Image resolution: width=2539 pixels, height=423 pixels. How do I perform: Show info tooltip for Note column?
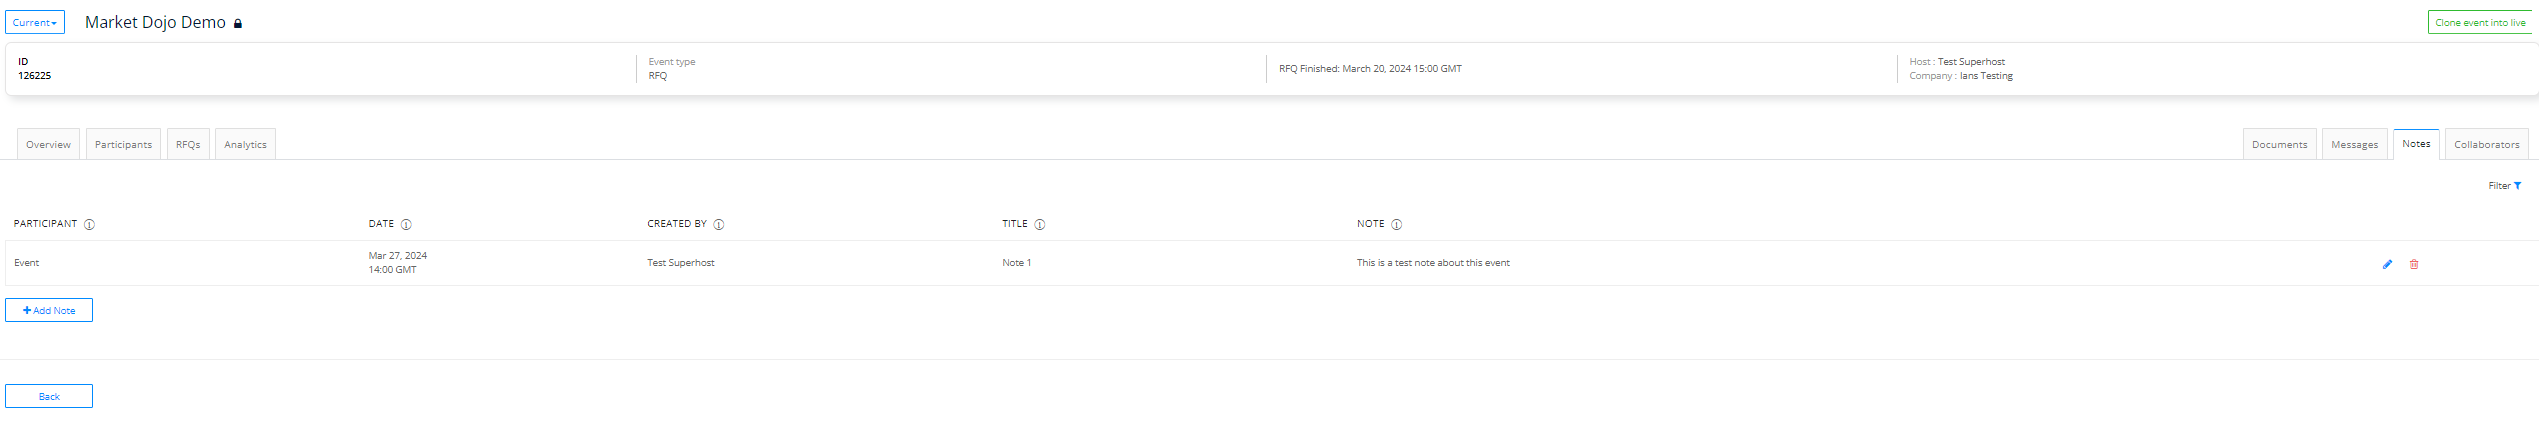[x=1397, y=224]
